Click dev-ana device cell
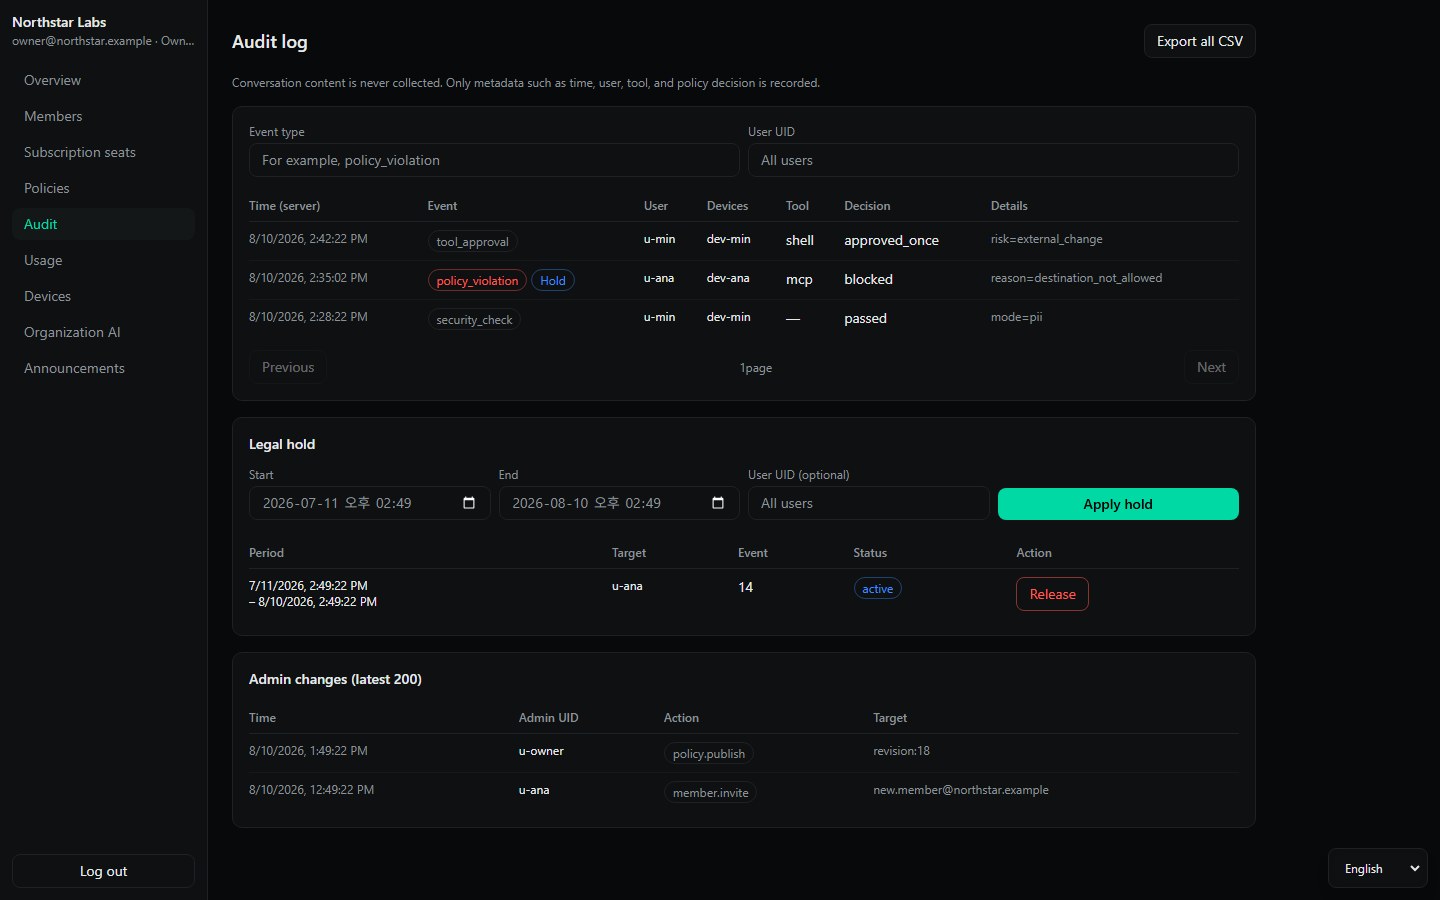Viewport: 1440px width, 900px height. point(728,278)
